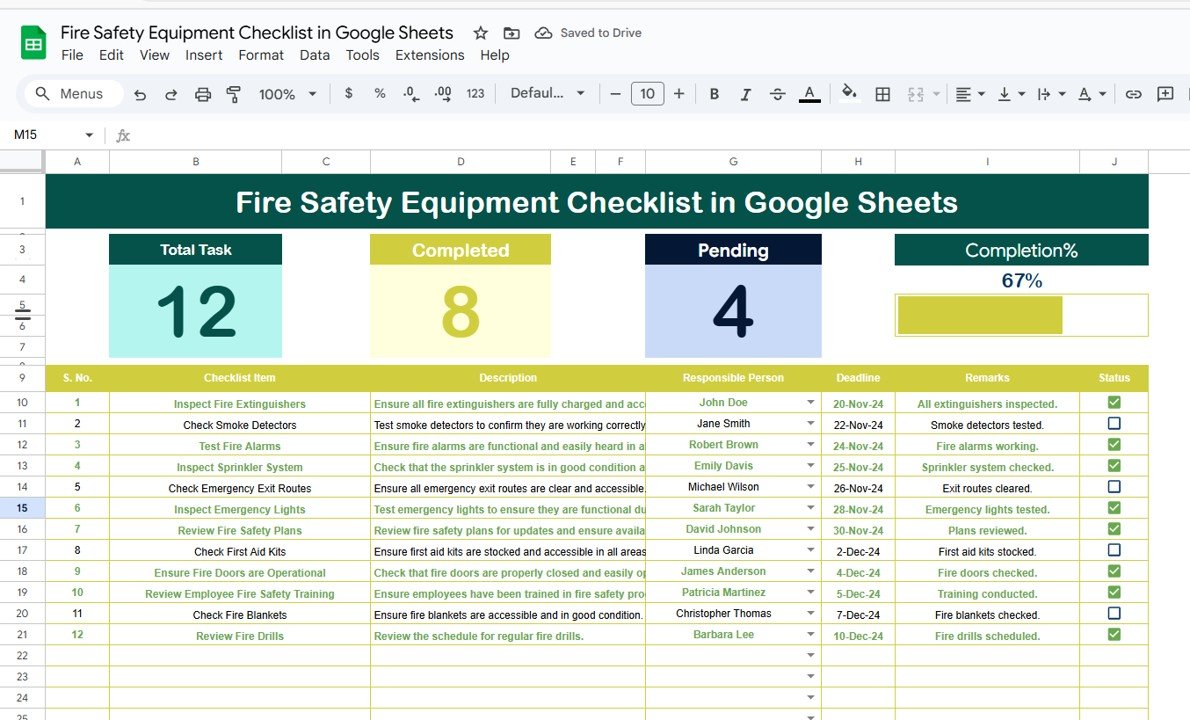The height and width of the screenshot is (720, 1190).
Task: Click the Undo arrow icon
Action: click(140, 94)
